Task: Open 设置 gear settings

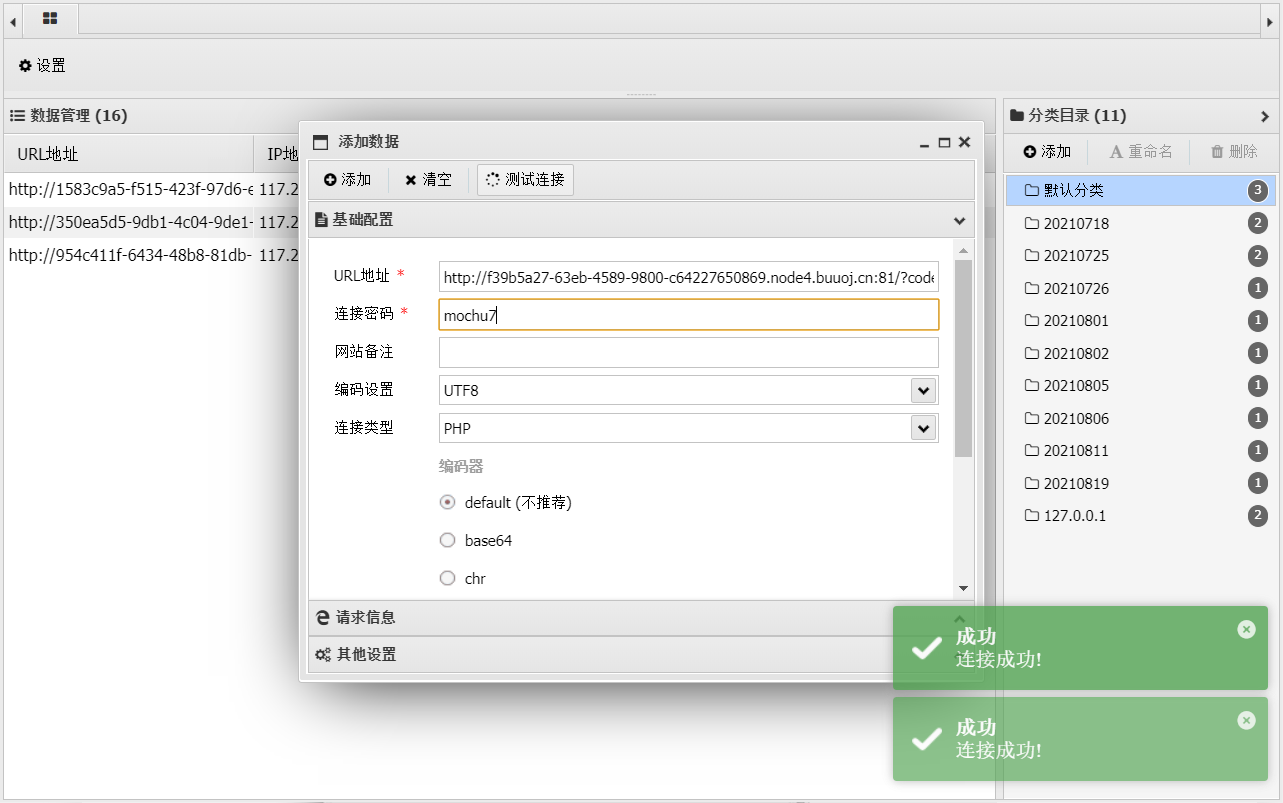Action: pyautogui.click(x=42, y=66)
